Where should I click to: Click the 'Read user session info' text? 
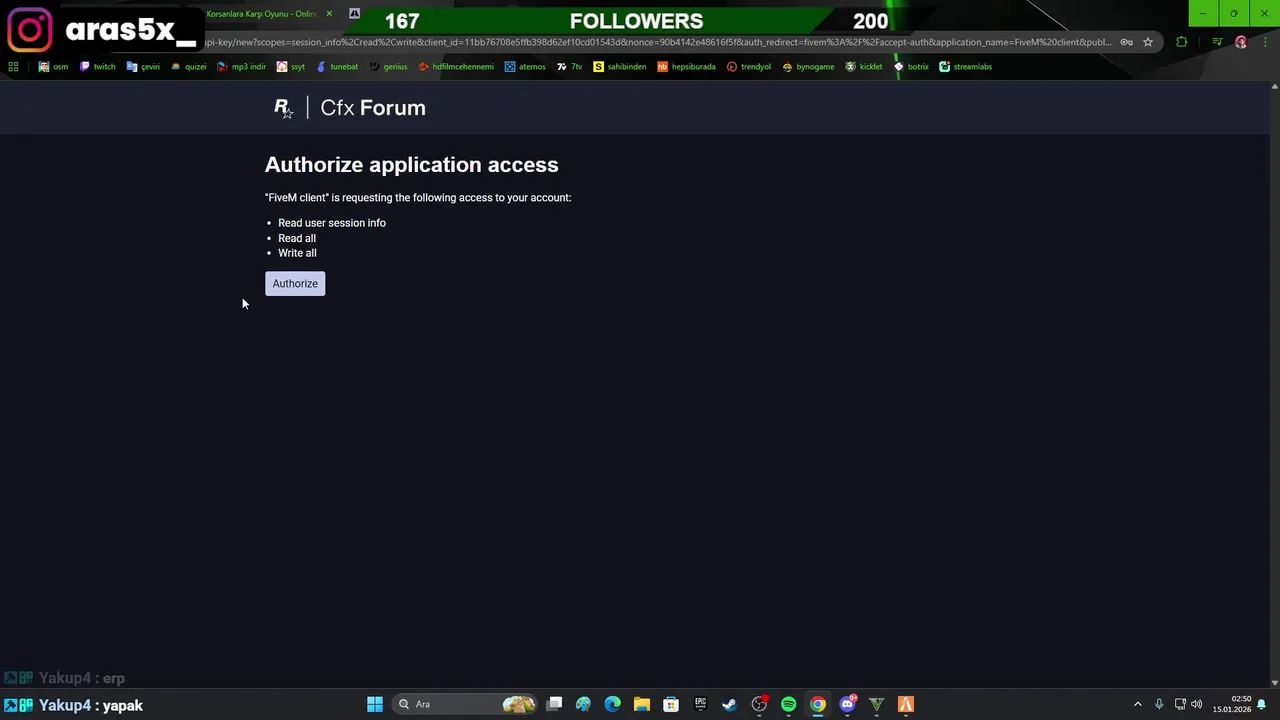coord(332,223)
